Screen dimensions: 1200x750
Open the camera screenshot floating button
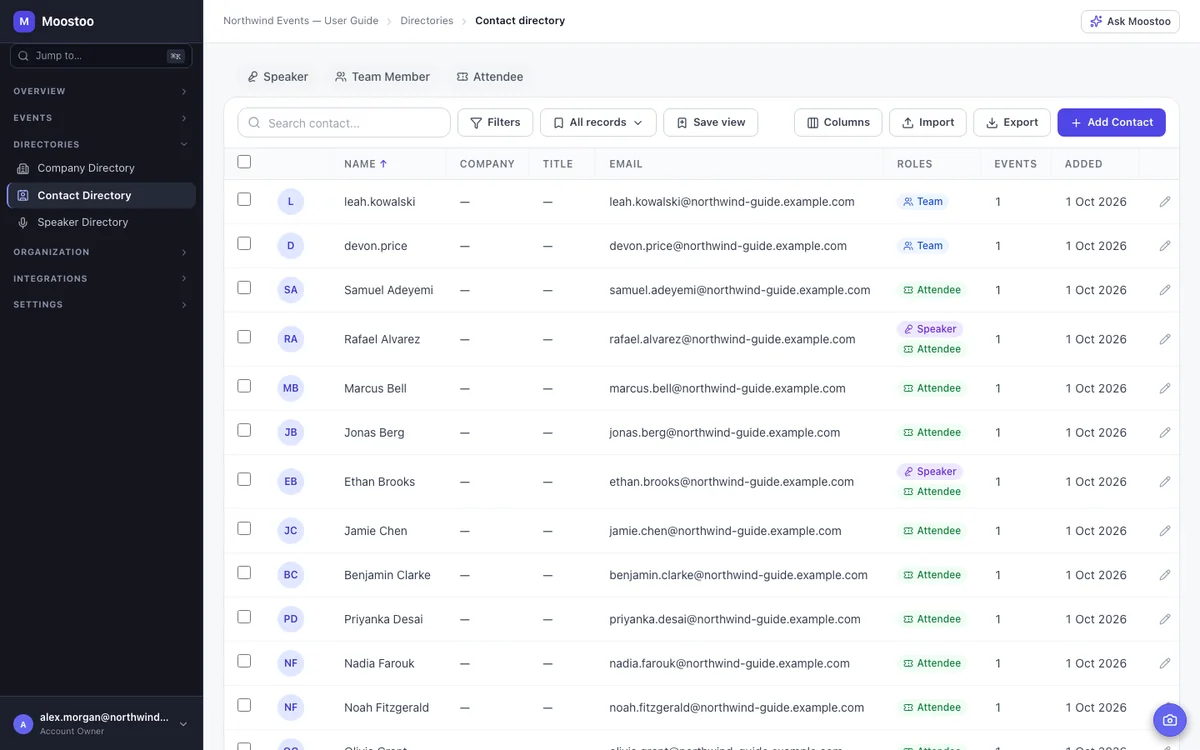(1169, 720)
